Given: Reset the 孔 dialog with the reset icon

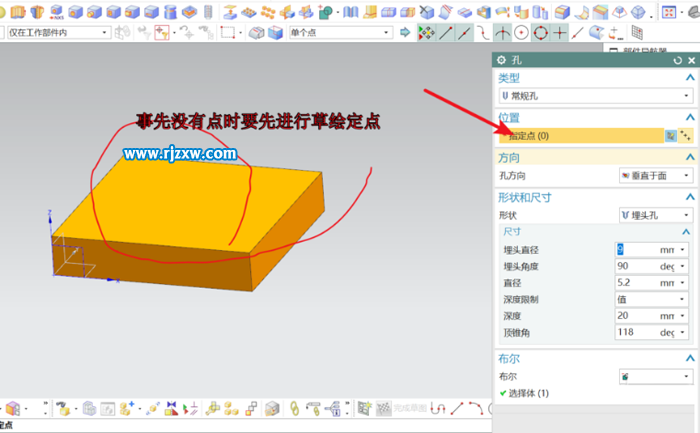Looking at the screenshot, I should 678,60.
